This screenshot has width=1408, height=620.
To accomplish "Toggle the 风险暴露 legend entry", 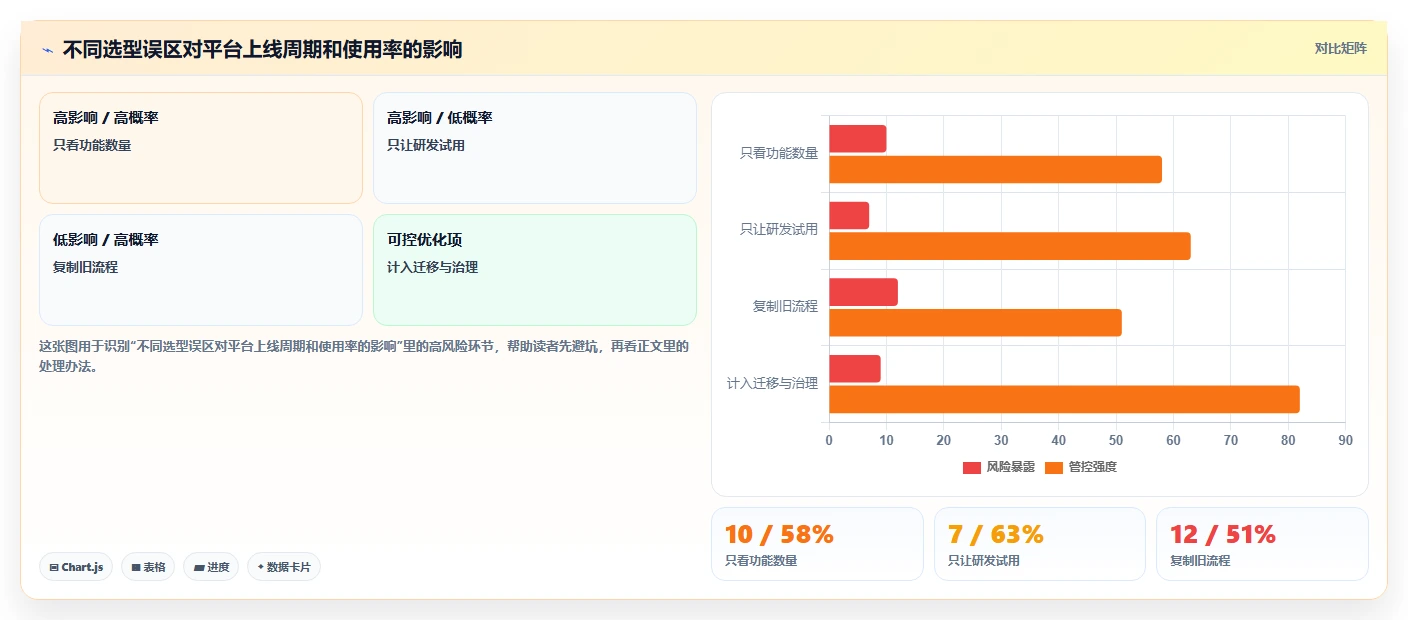I will pos(999,467).
